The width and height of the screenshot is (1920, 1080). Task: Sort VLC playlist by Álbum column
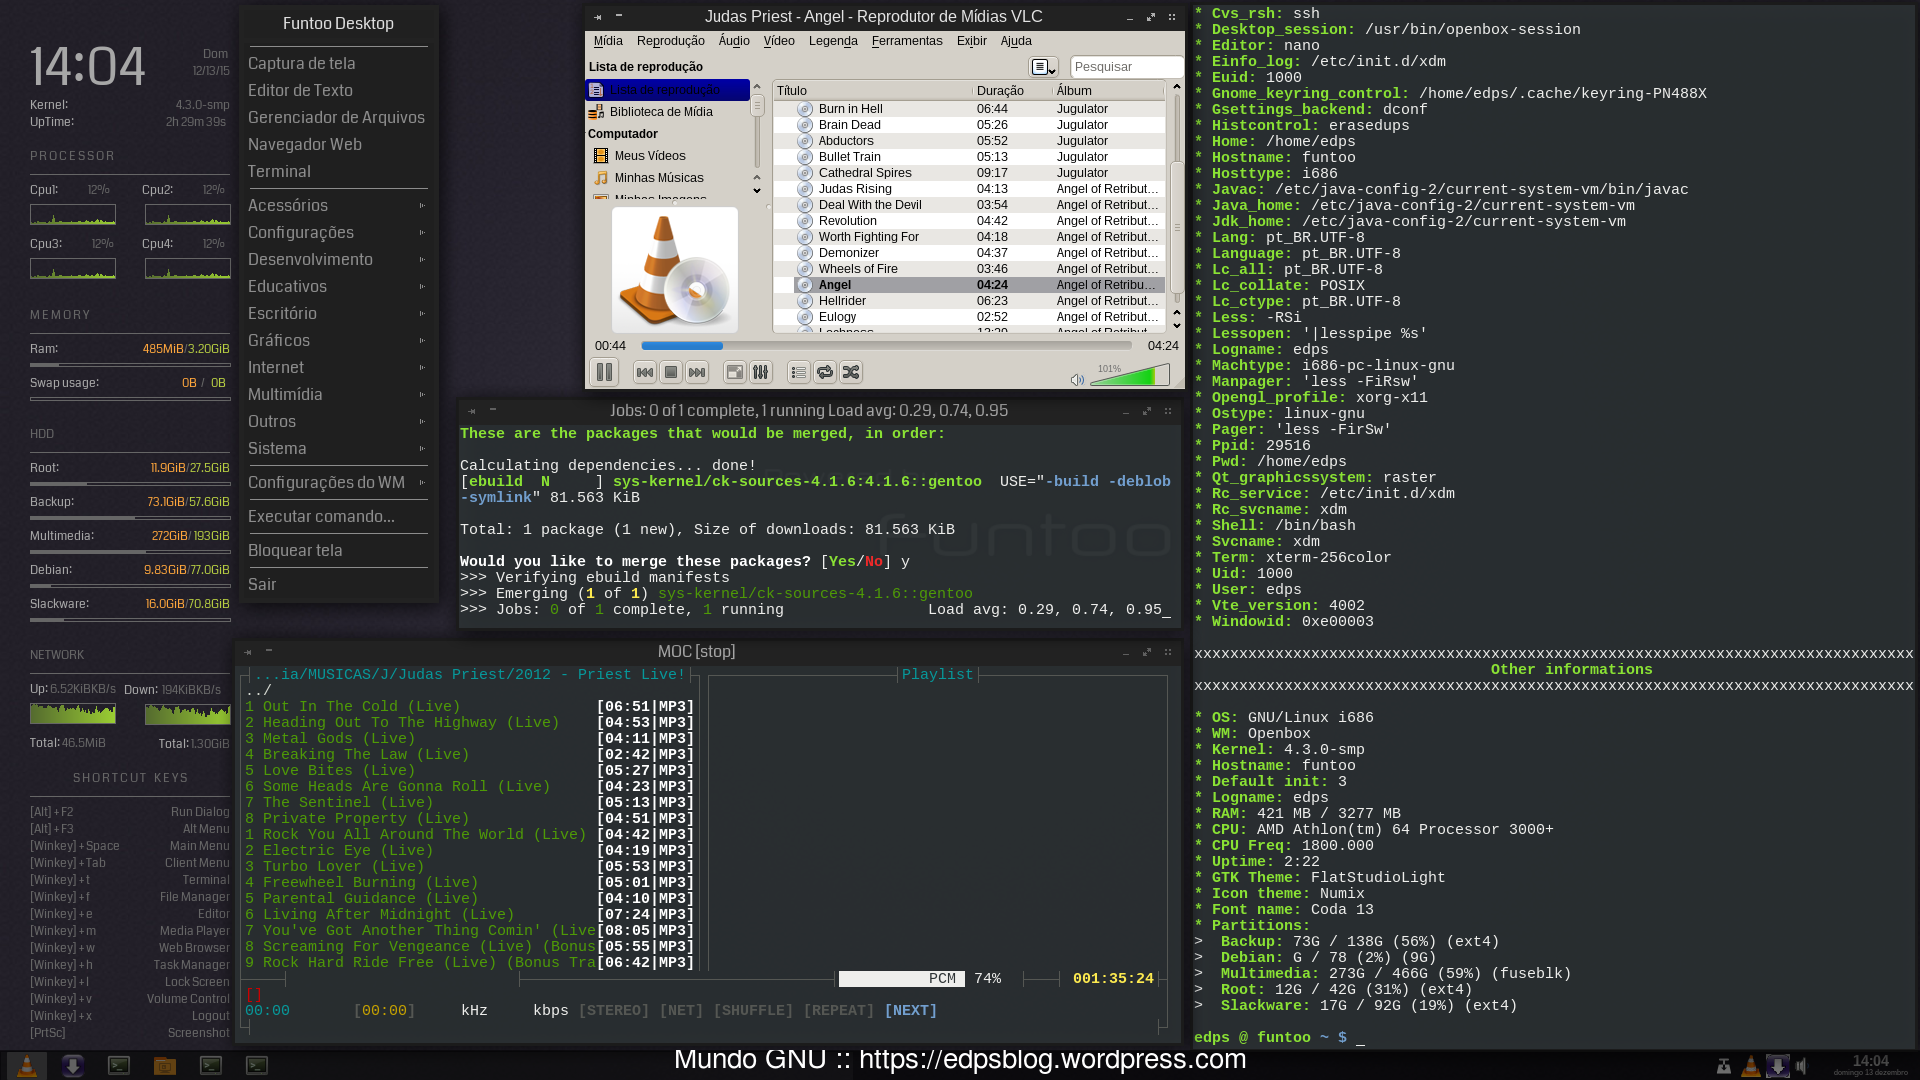pyautogui.click(x=1108, y=91)
